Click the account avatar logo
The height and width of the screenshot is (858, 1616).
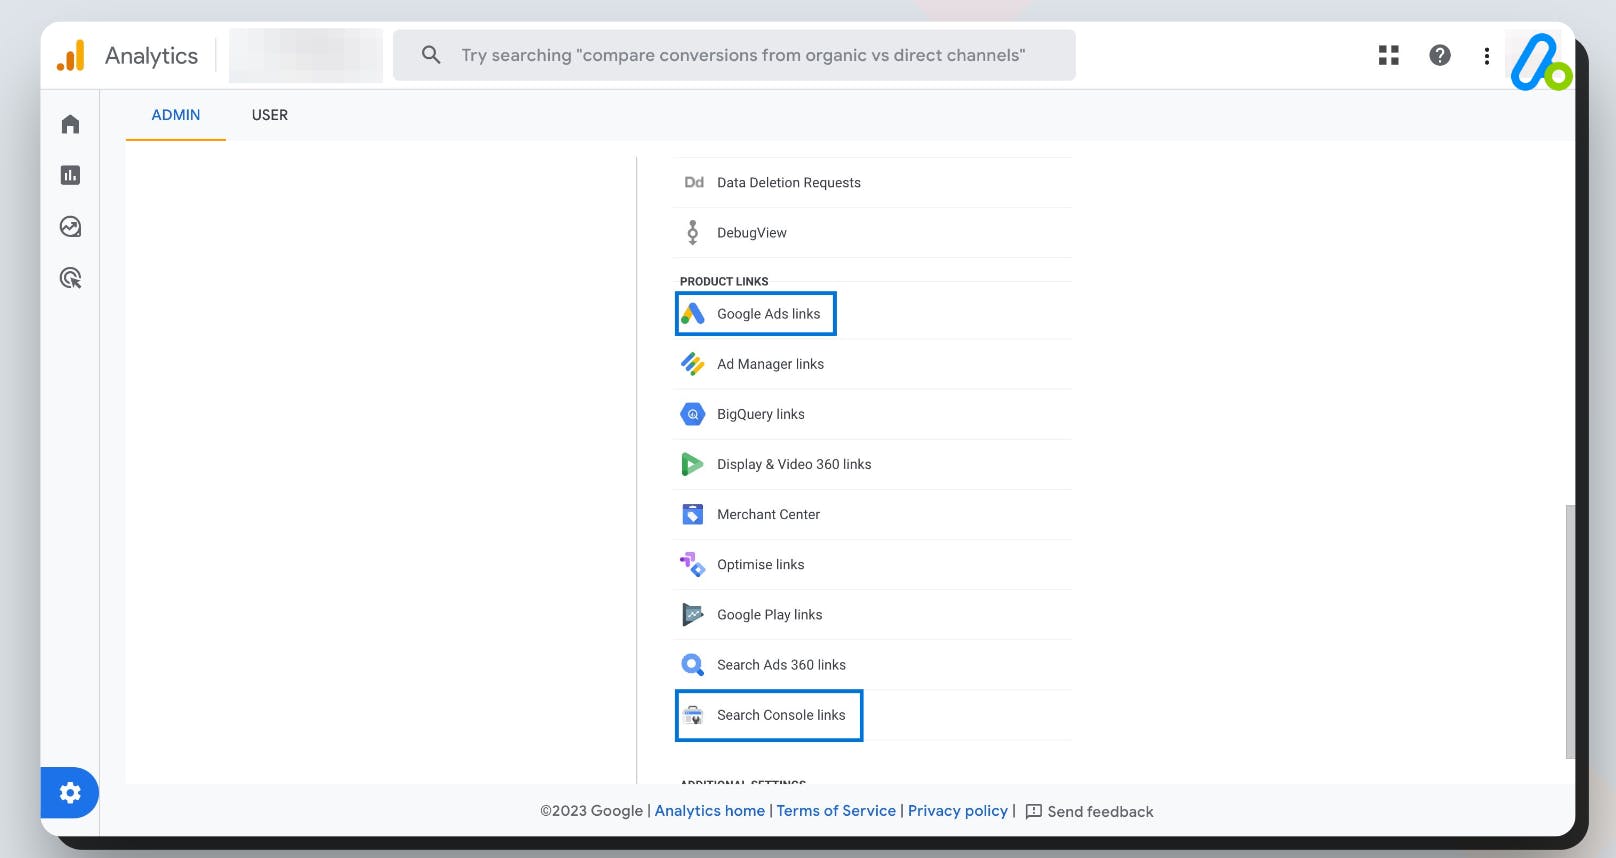pos(1540,62)
